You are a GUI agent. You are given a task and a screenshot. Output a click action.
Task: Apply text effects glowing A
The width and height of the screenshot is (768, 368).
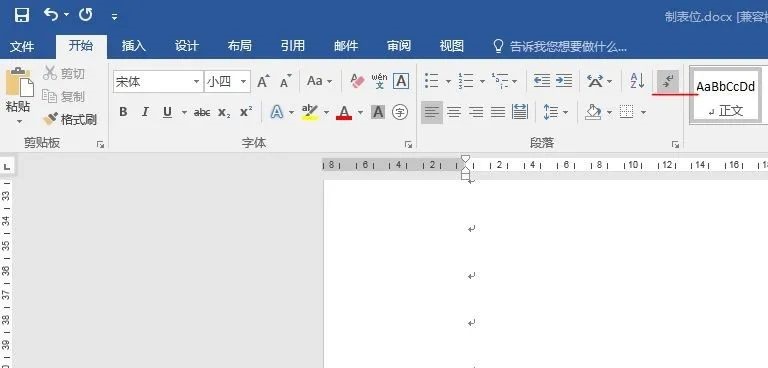click(x=277, y=113)
